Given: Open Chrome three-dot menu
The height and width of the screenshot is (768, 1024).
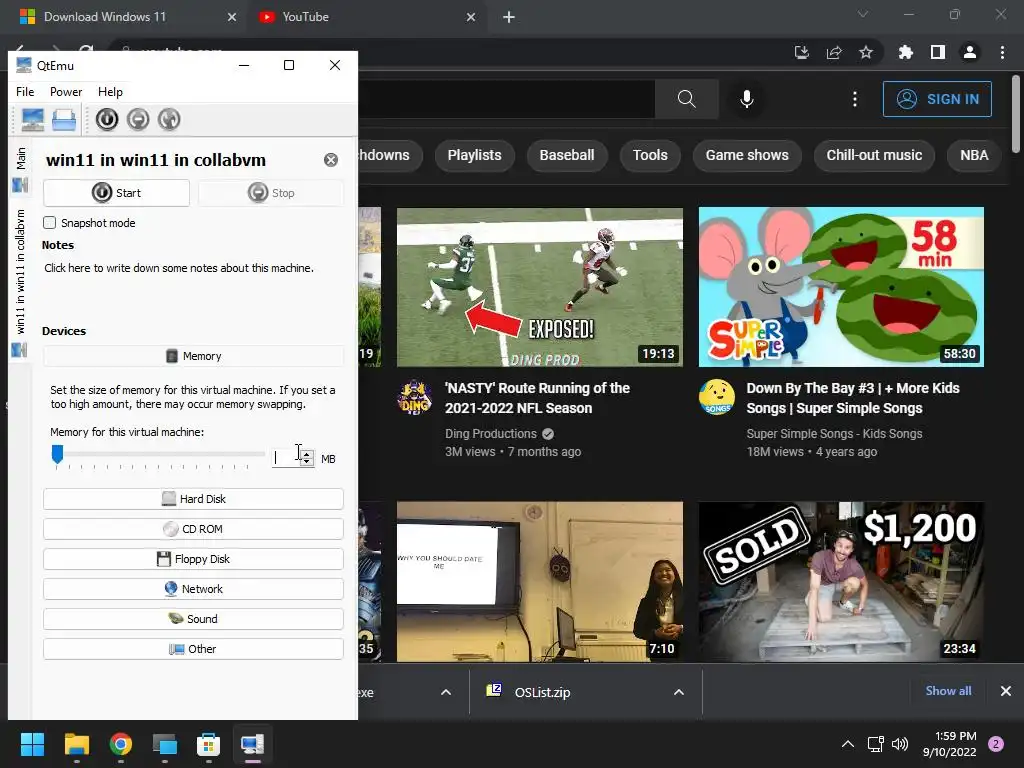Looking at the screenshot, I should (x=1002, y=52).
